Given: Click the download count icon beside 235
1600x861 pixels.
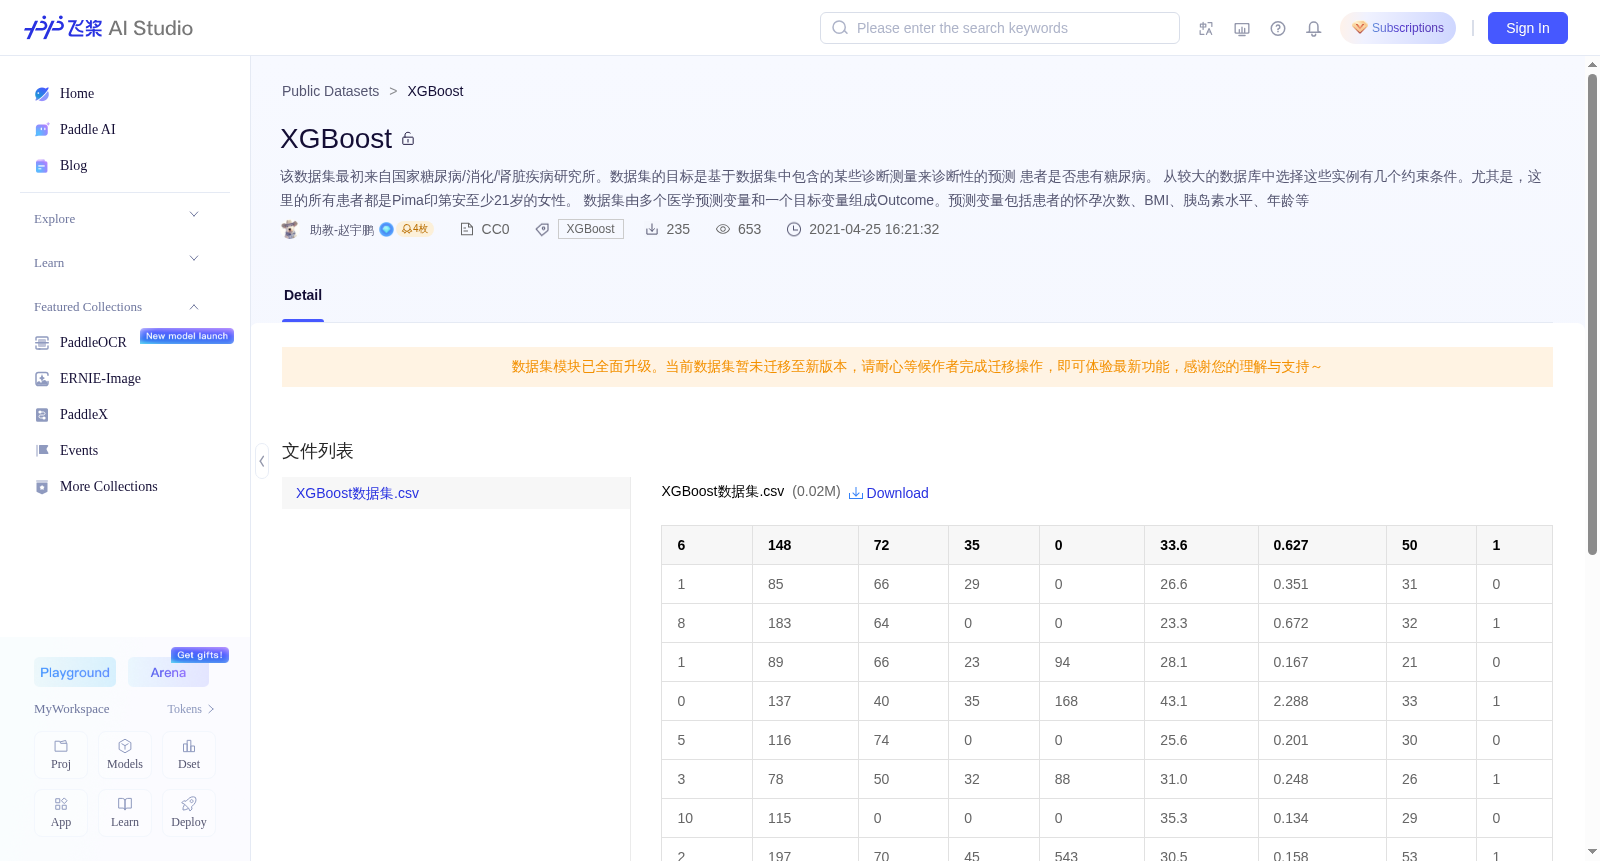Looking at the screenshot, I should [x=652, y=229].
